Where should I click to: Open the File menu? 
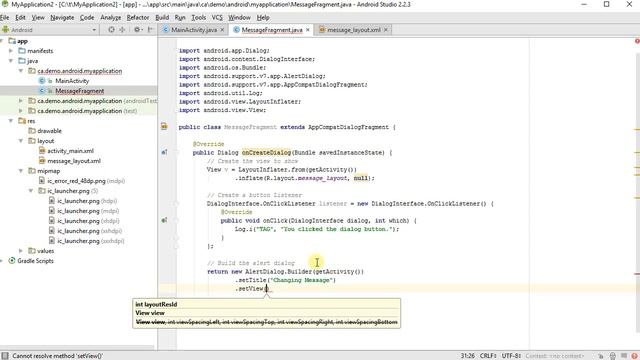pyautogui.click(x=4, y=18)
